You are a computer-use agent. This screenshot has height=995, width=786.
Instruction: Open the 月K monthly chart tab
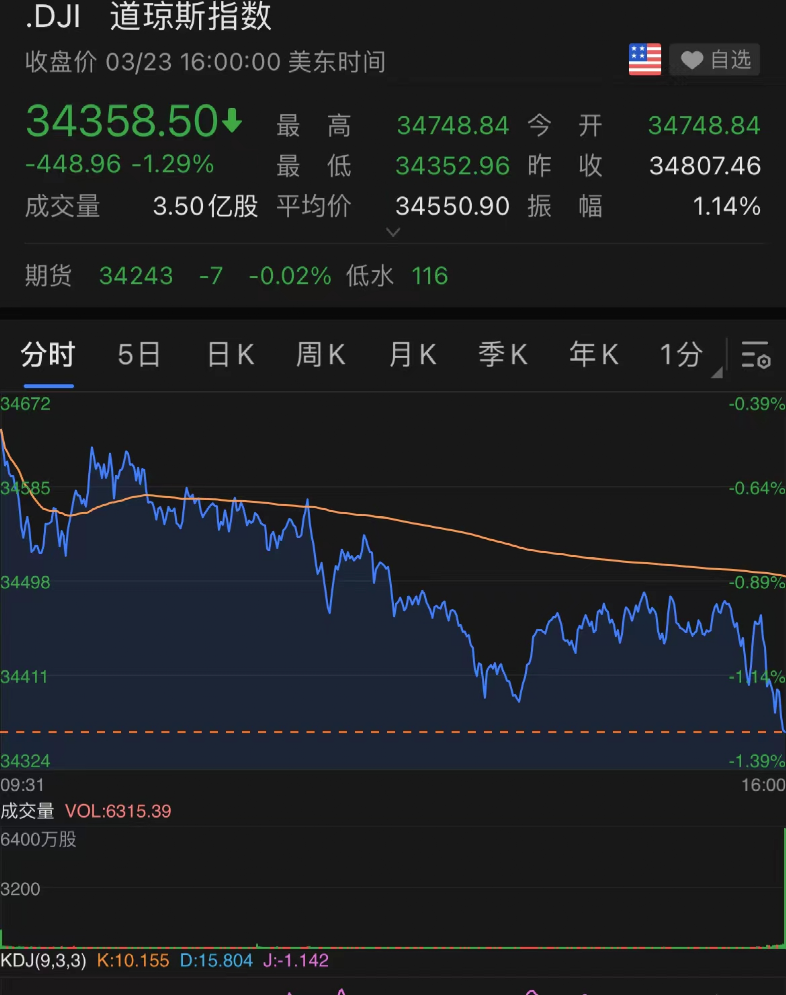tap(412, 355)
